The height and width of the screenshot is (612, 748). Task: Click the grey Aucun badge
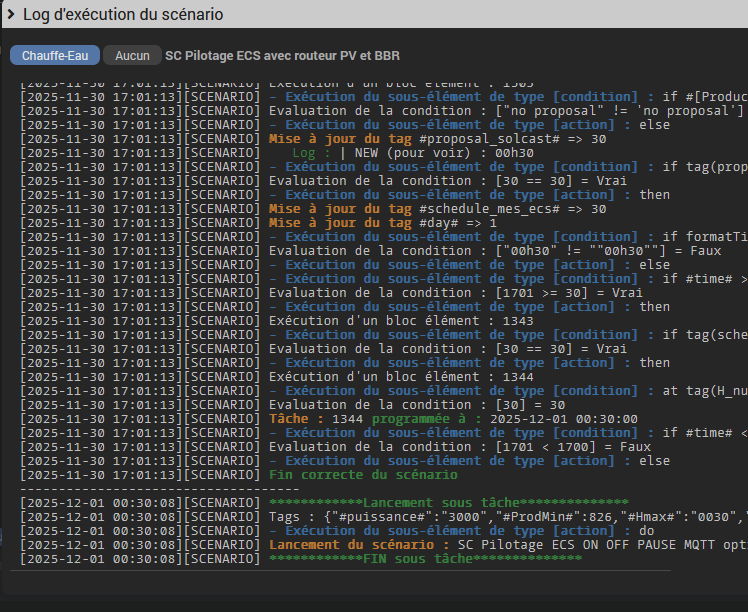(x=132, y=56)
